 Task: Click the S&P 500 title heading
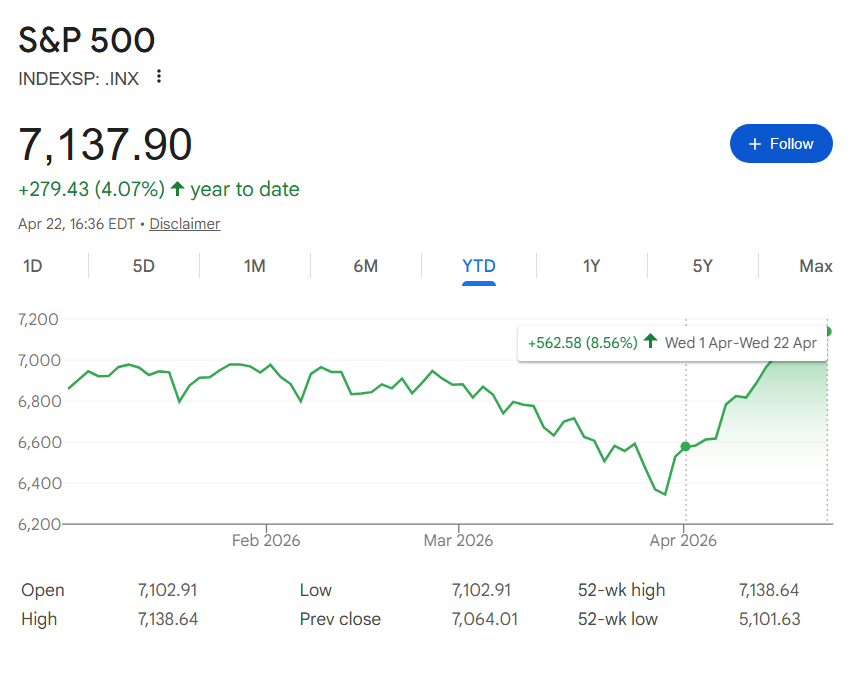(x=86, y=40)
